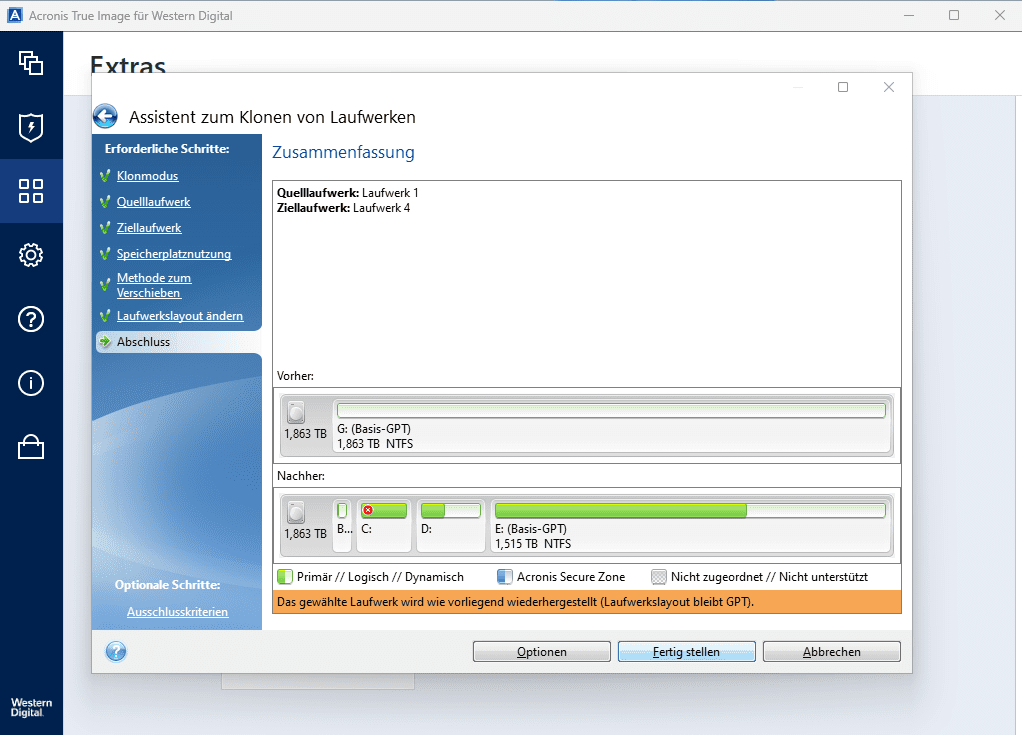Click the Green check next to Klonmodus
Image resolution: width=1022 pixels, height=735 pixels.
point(105,175)
